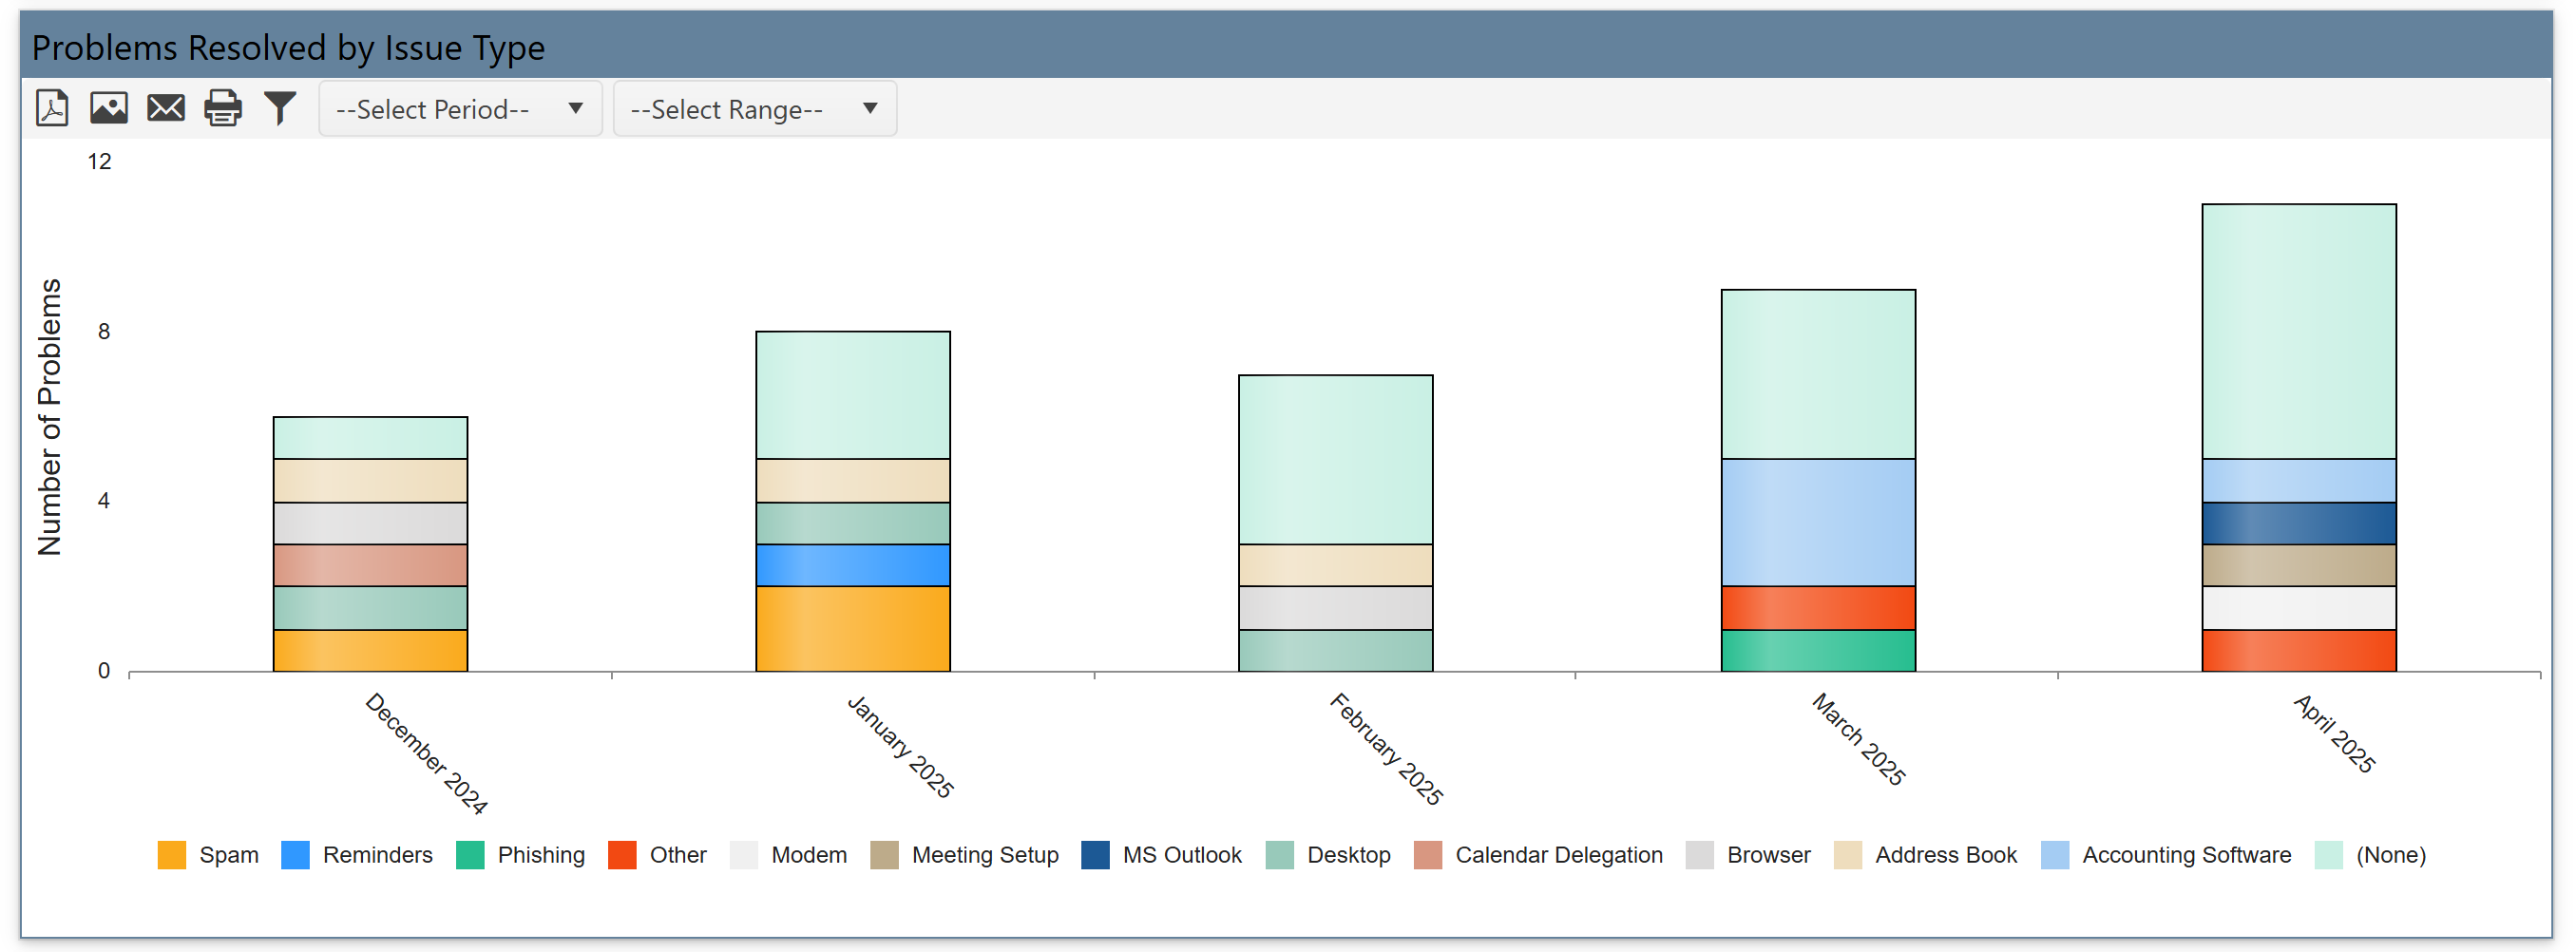Click the Reminders segment in January 2025 bar
Viewport: 2576px width, 952px height.
coord(852,566)
